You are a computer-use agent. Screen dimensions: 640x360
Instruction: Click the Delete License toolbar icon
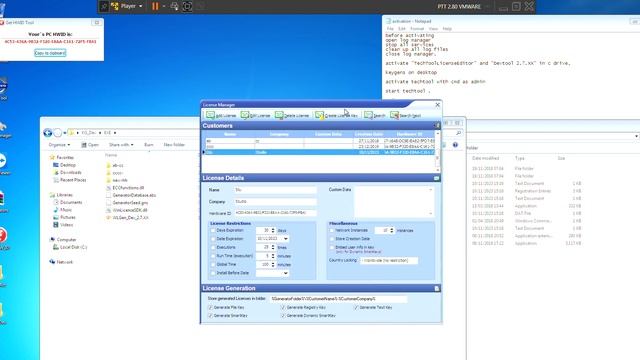tap(279, 115)
